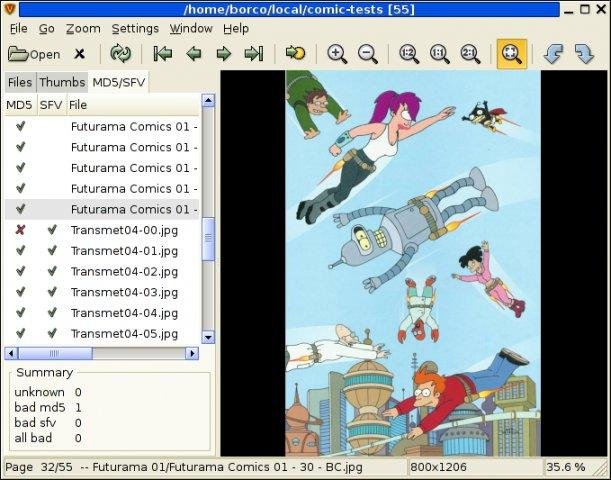The width and height of the screenshot is (611, 480).
Task: Open the Go menu
Action: tap(47, 28)
